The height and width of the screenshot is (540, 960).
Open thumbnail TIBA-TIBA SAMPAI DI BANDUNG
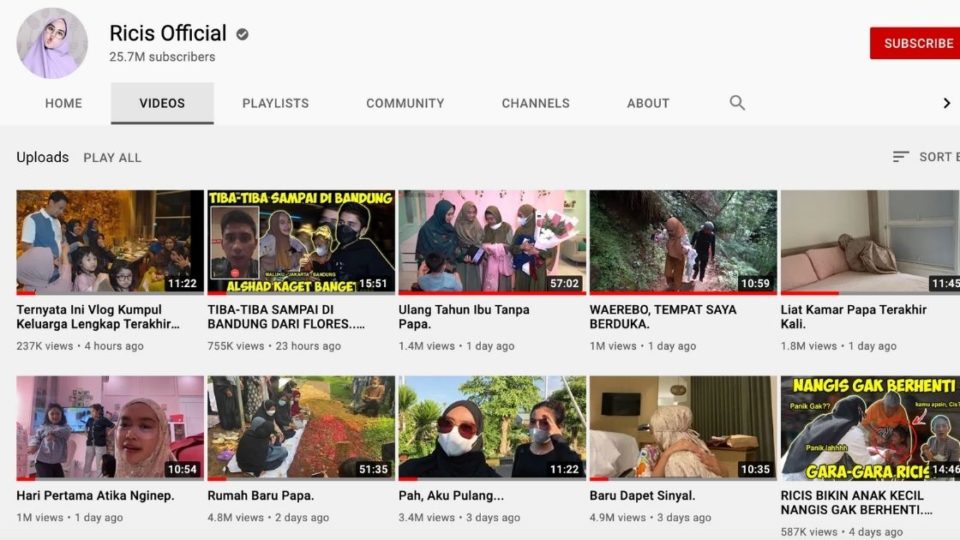(x=301, y=242)
